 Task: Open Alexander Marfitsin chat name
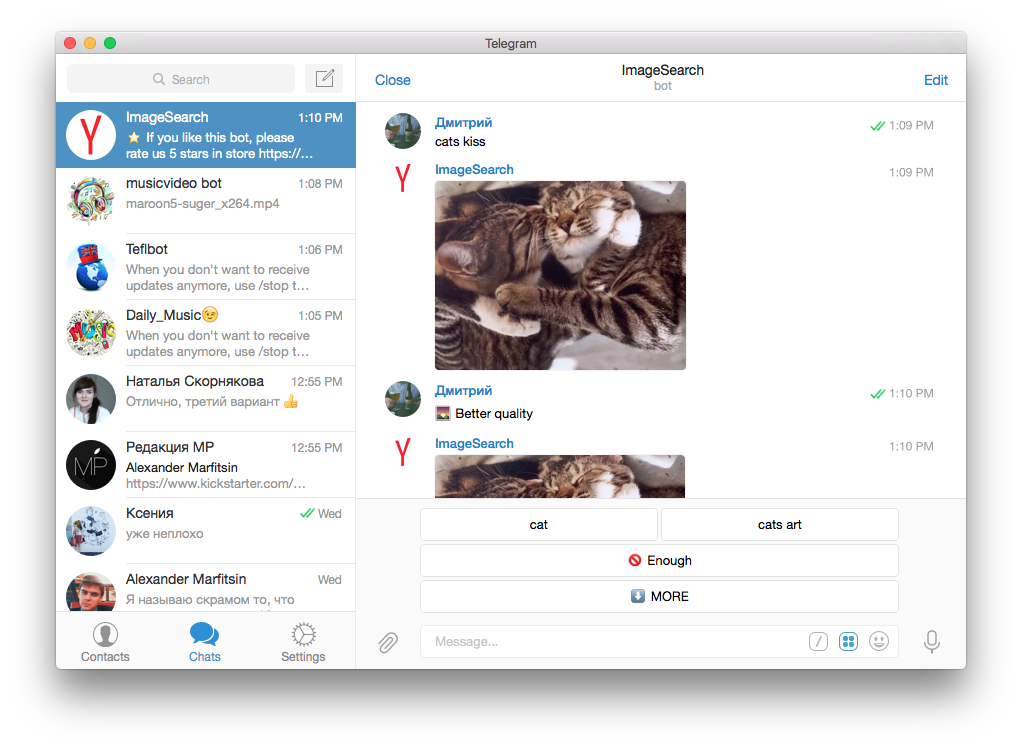point(186,579)
